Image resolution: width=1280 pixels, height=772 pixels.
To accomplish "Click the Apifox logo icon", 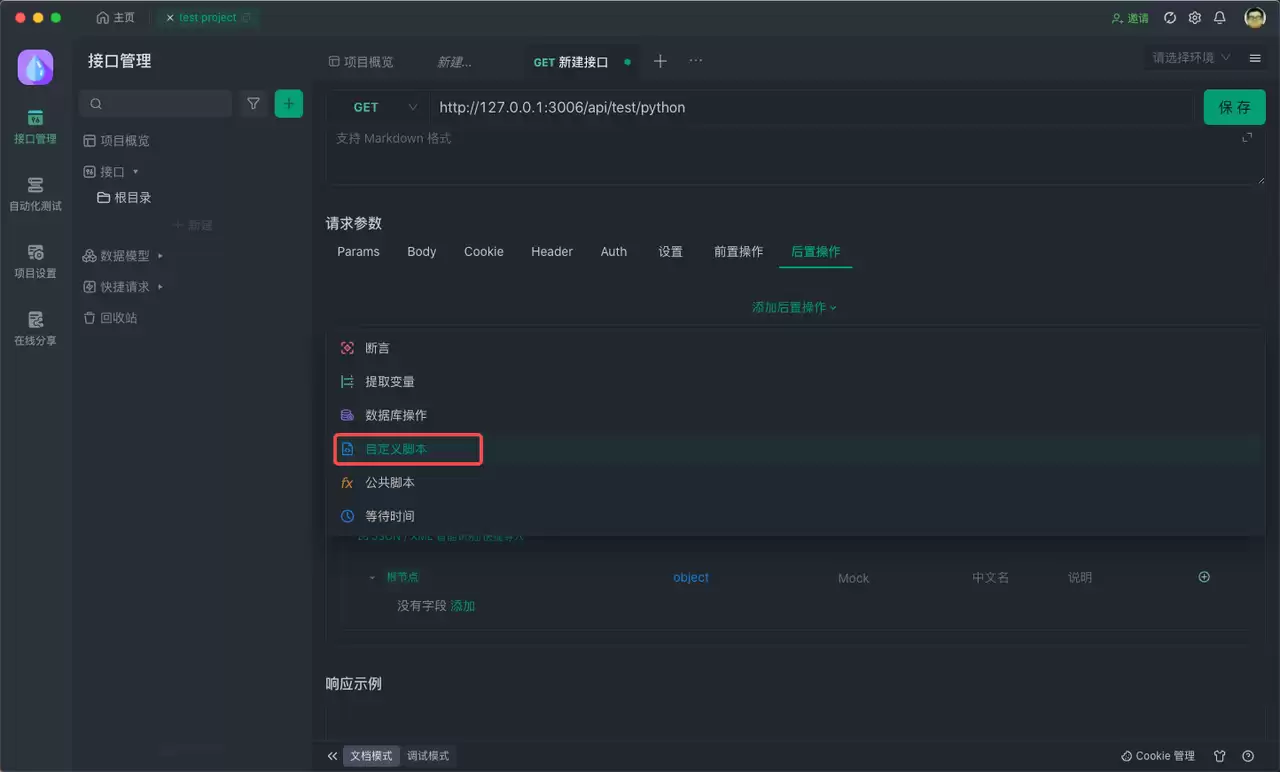I will pyautogui.click(x=35, y=67).
